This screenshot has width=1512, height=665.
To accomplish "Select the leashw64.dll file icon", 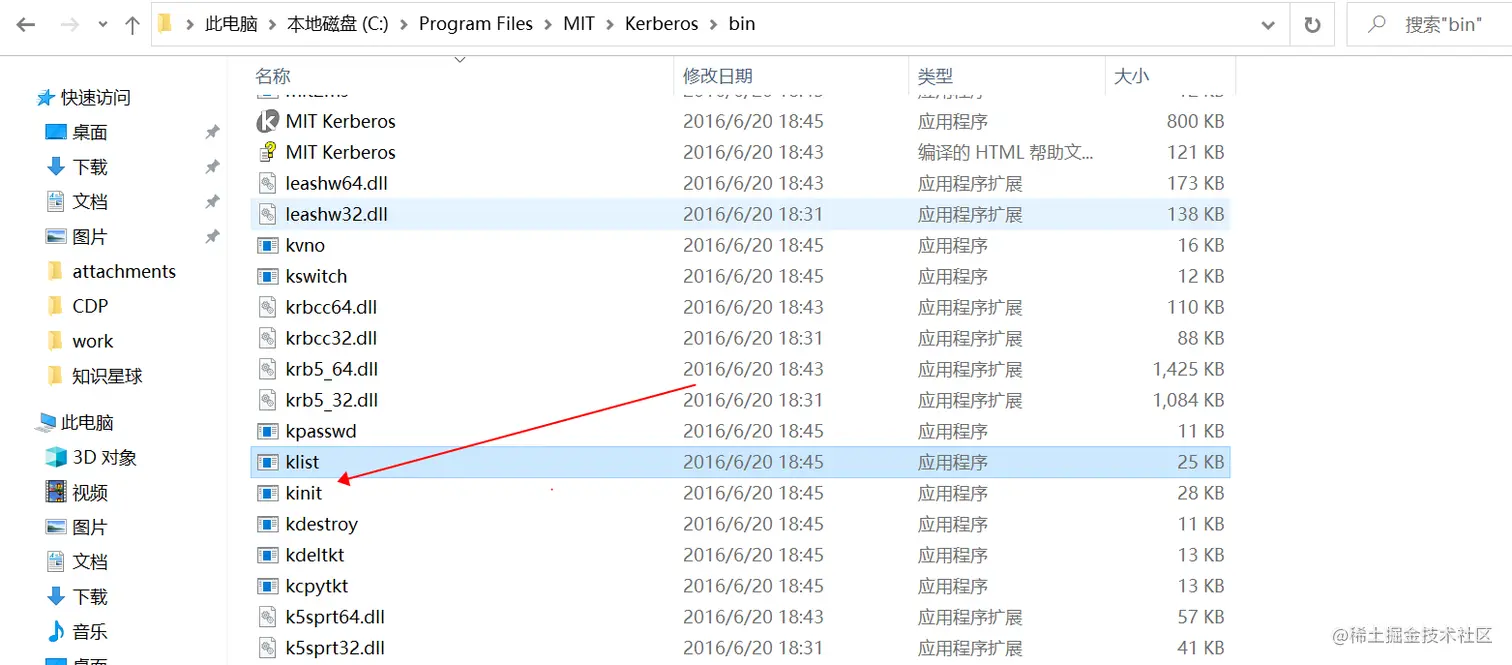I will tap(267, 183).
